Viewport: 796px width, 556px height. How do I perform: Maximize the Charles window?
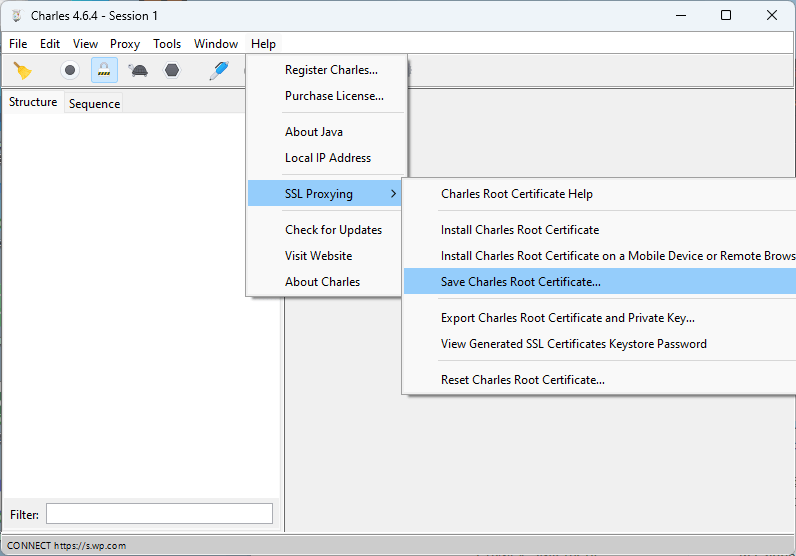point(726,15)
